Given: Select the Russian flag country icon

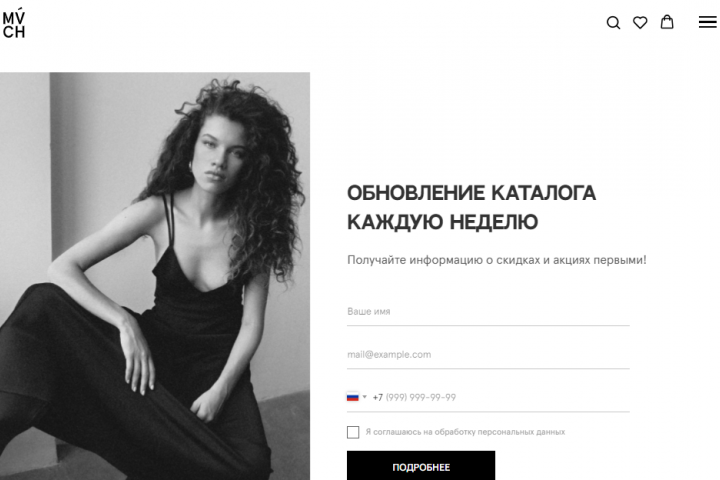Looking at the screenshot, I should point(353,397).
